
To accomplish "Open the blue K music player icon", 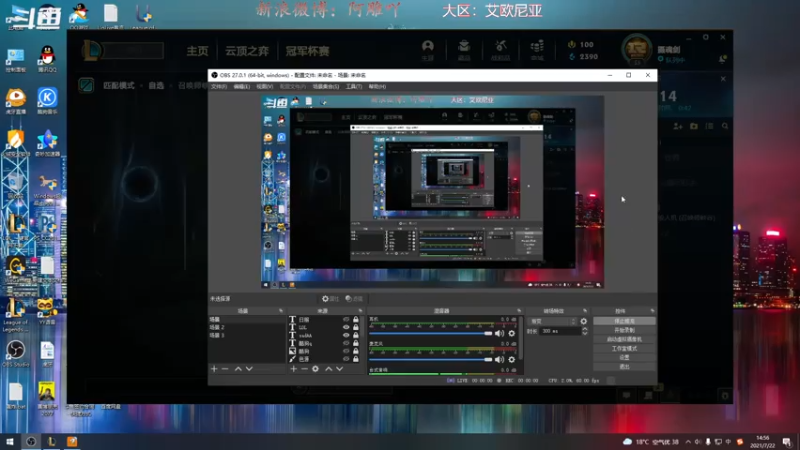I will (x=47, y=101).
